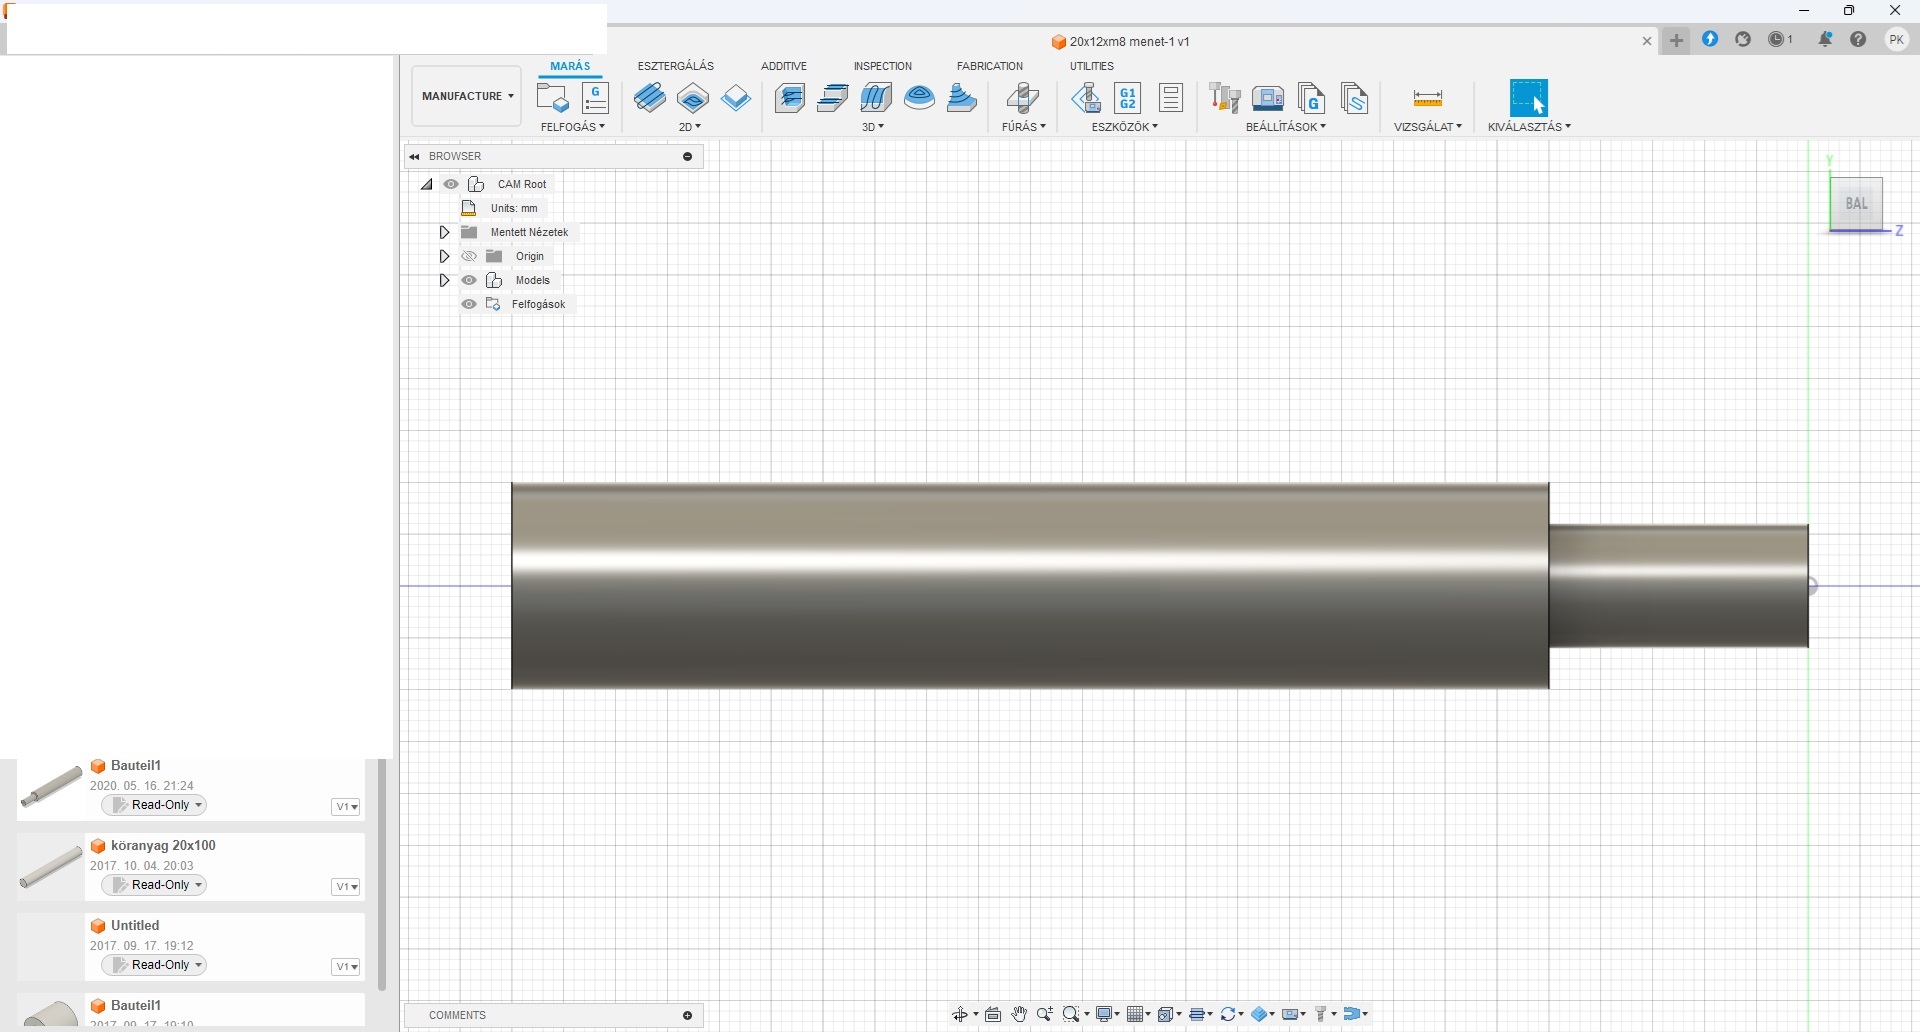The height and width of the screenshot is (1032, 1920).
Task: Activate the Pan hand tool
Action: point(1019,1014)
